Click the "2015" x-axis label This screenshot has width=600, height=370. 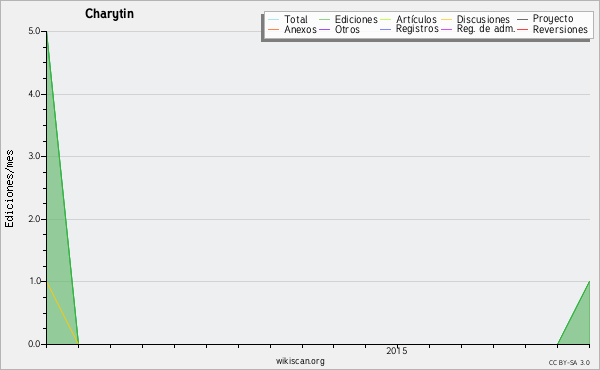tap(397, 351)
